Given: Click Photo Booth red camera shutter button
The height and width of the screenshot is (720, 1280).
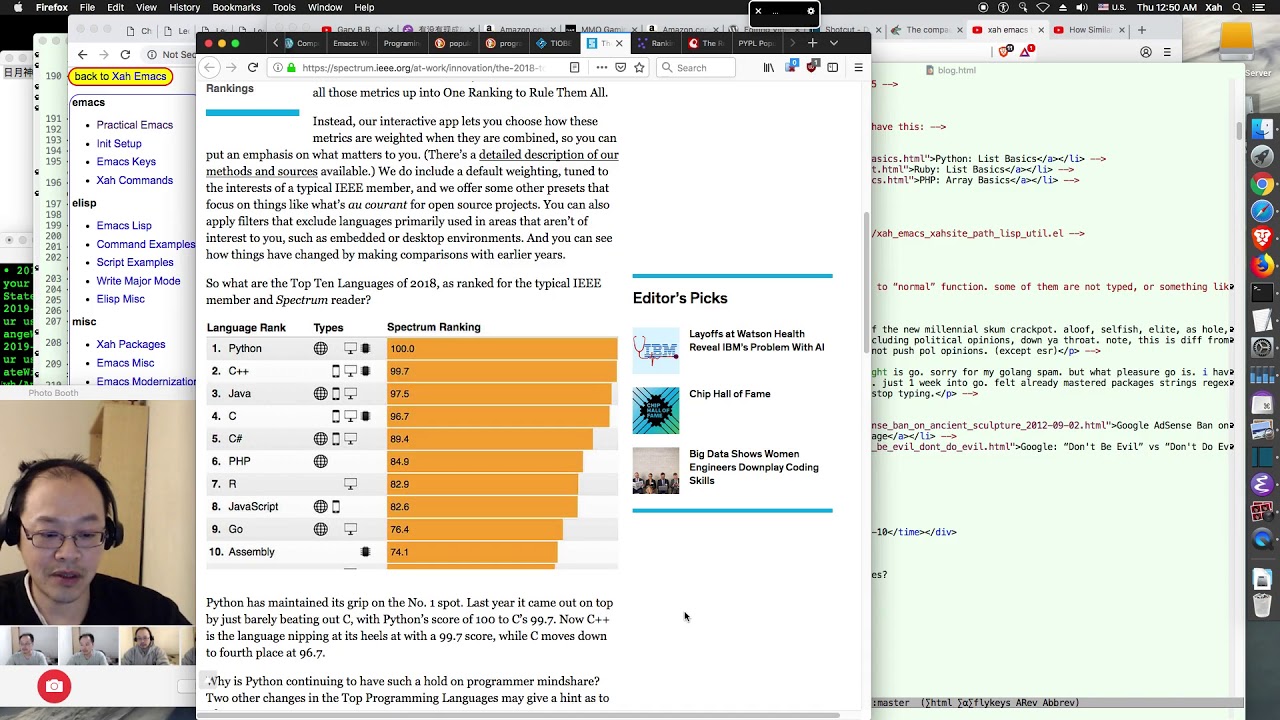Looking at the screenshot, I should (x=54, y=686).
